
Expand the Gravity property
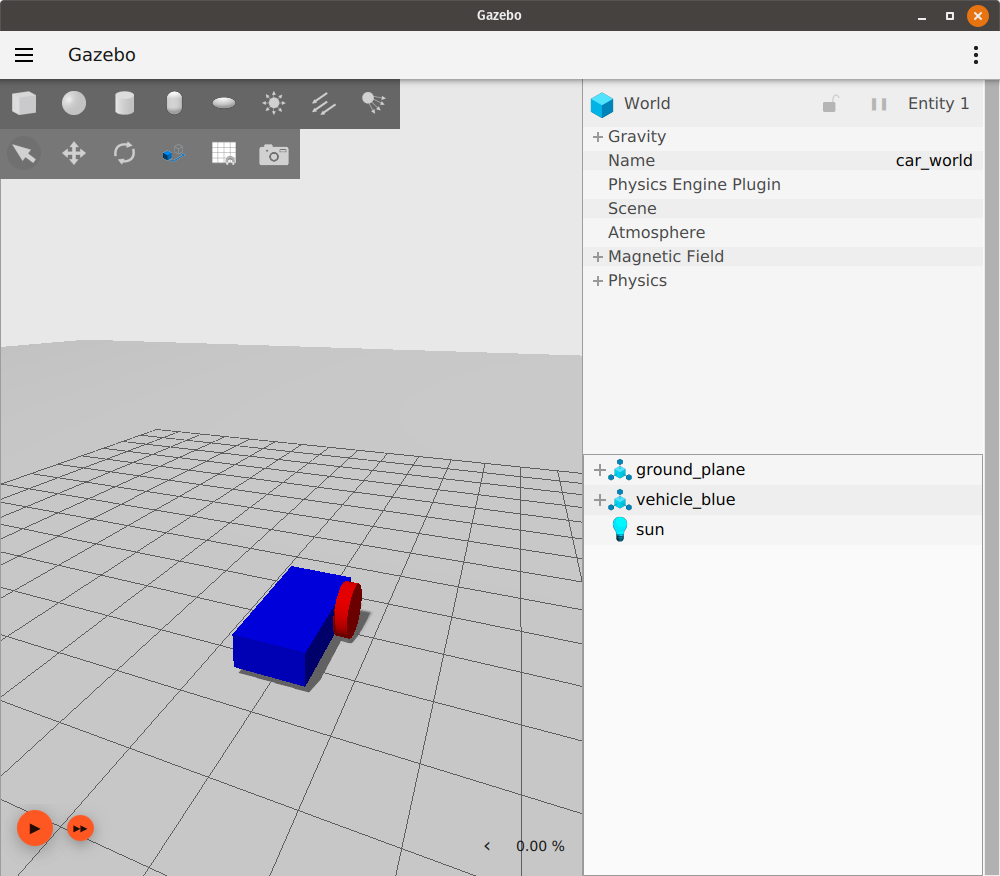[x=598, y=137]
